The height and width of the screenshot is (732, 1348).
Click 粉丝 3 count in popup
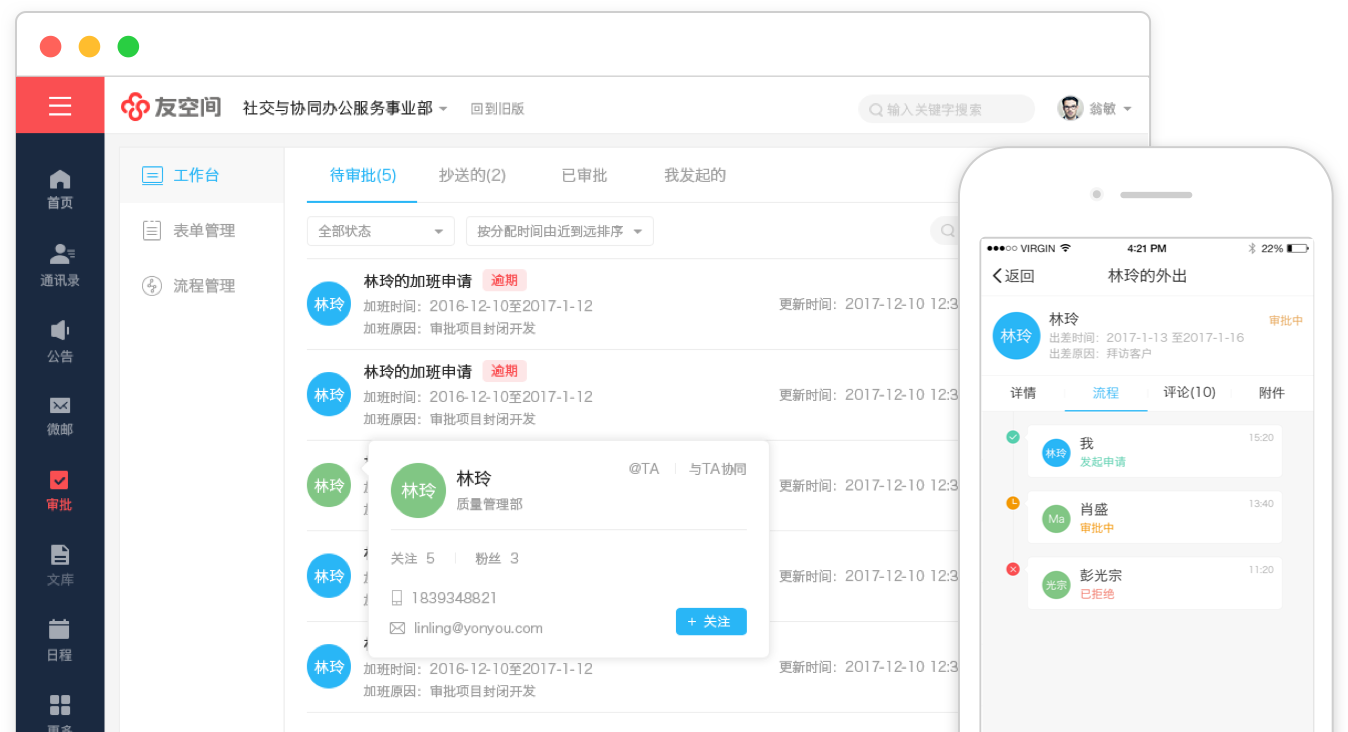tap(497, 558)
